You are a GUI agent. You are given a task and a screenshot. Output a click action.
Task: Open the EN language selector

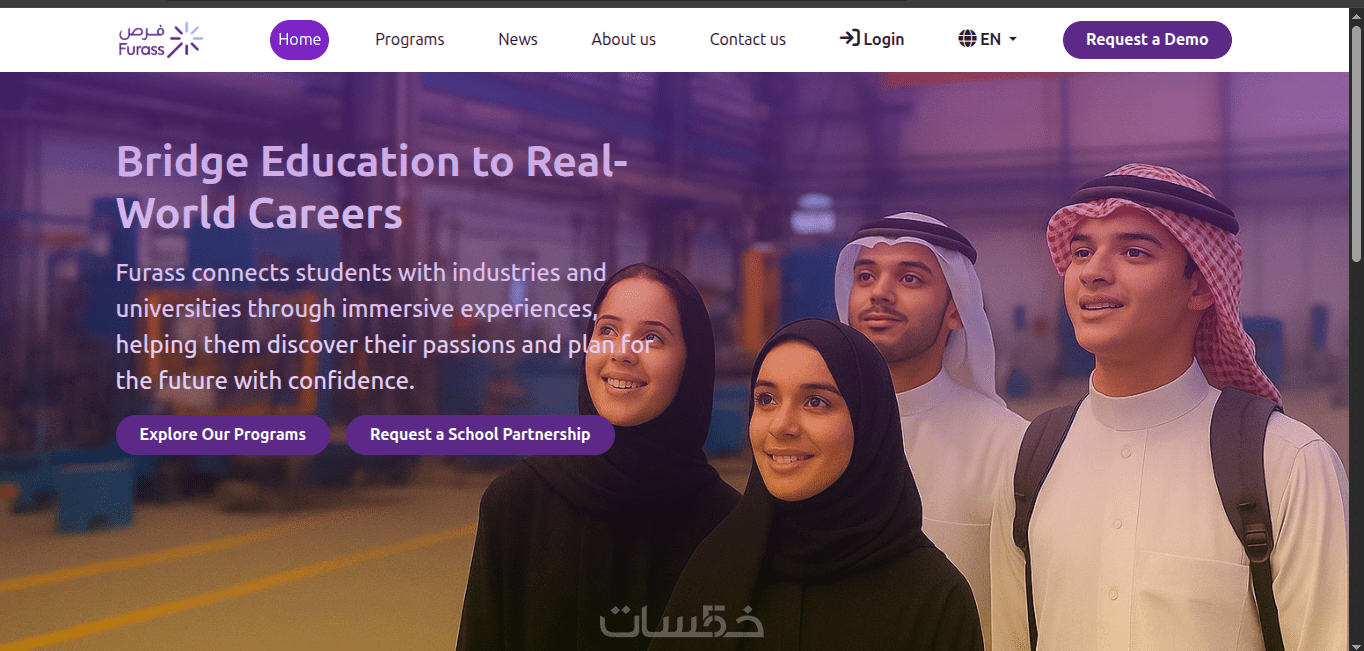point(988,39)
